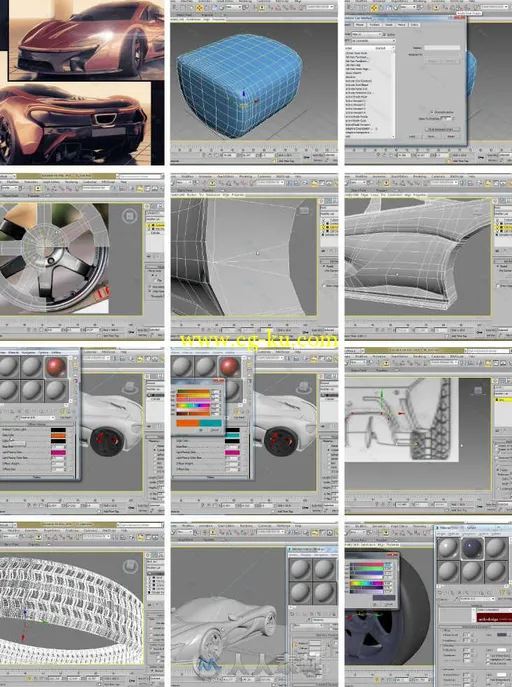Click orange Base Color swatch in car paint editor

(x=58, y=436)
